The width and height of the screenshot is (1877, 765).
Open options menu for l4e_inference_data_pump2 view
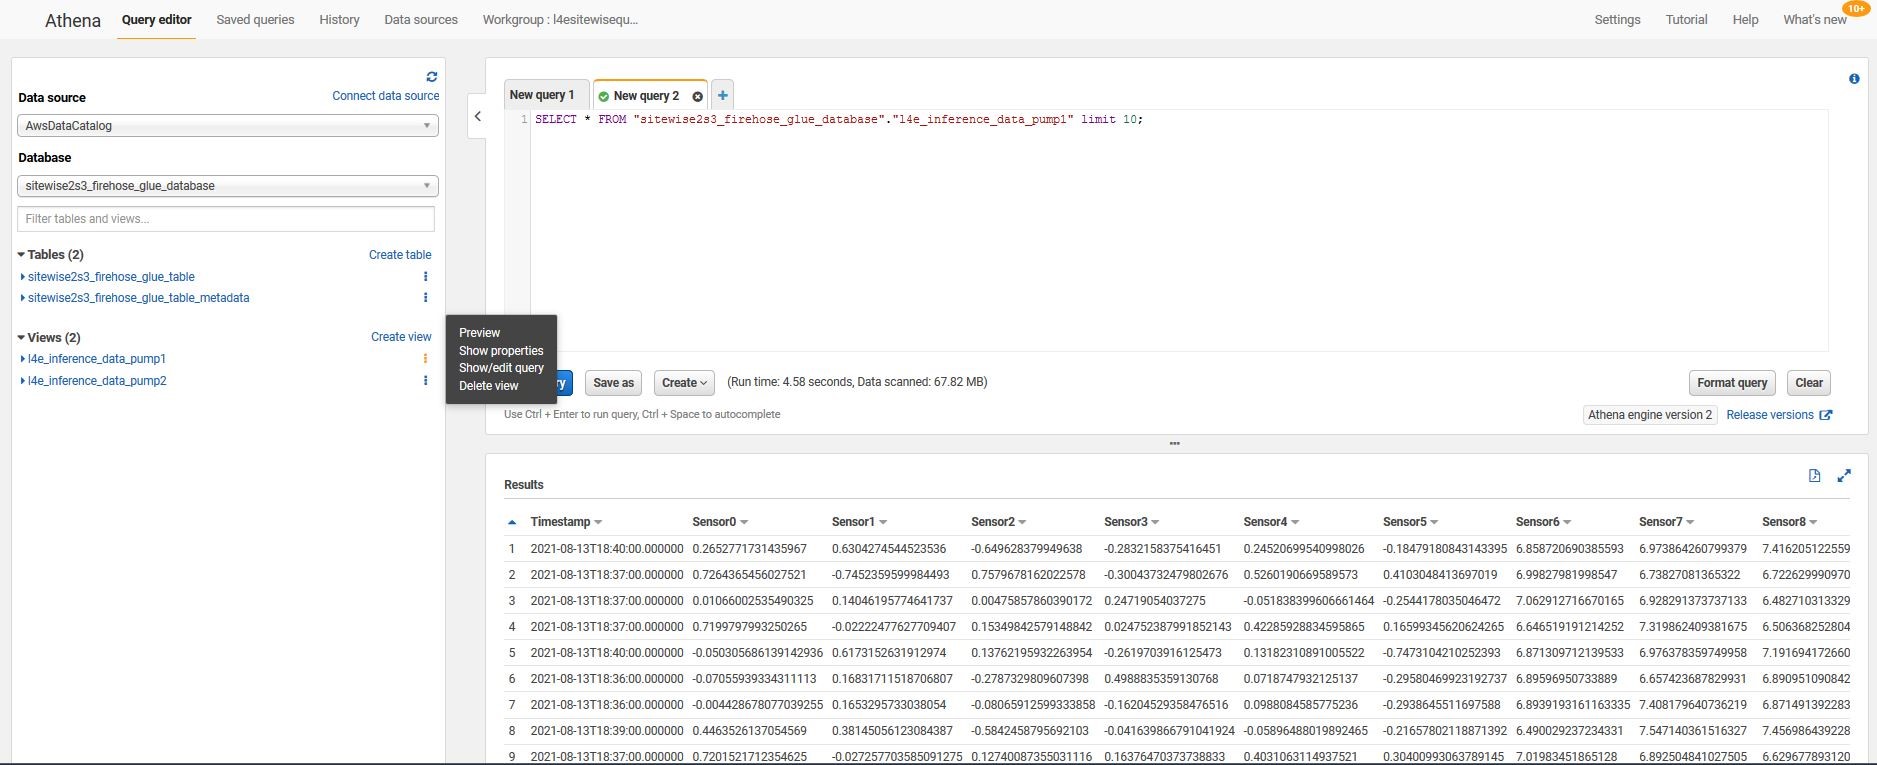click(x=425, y=381)
